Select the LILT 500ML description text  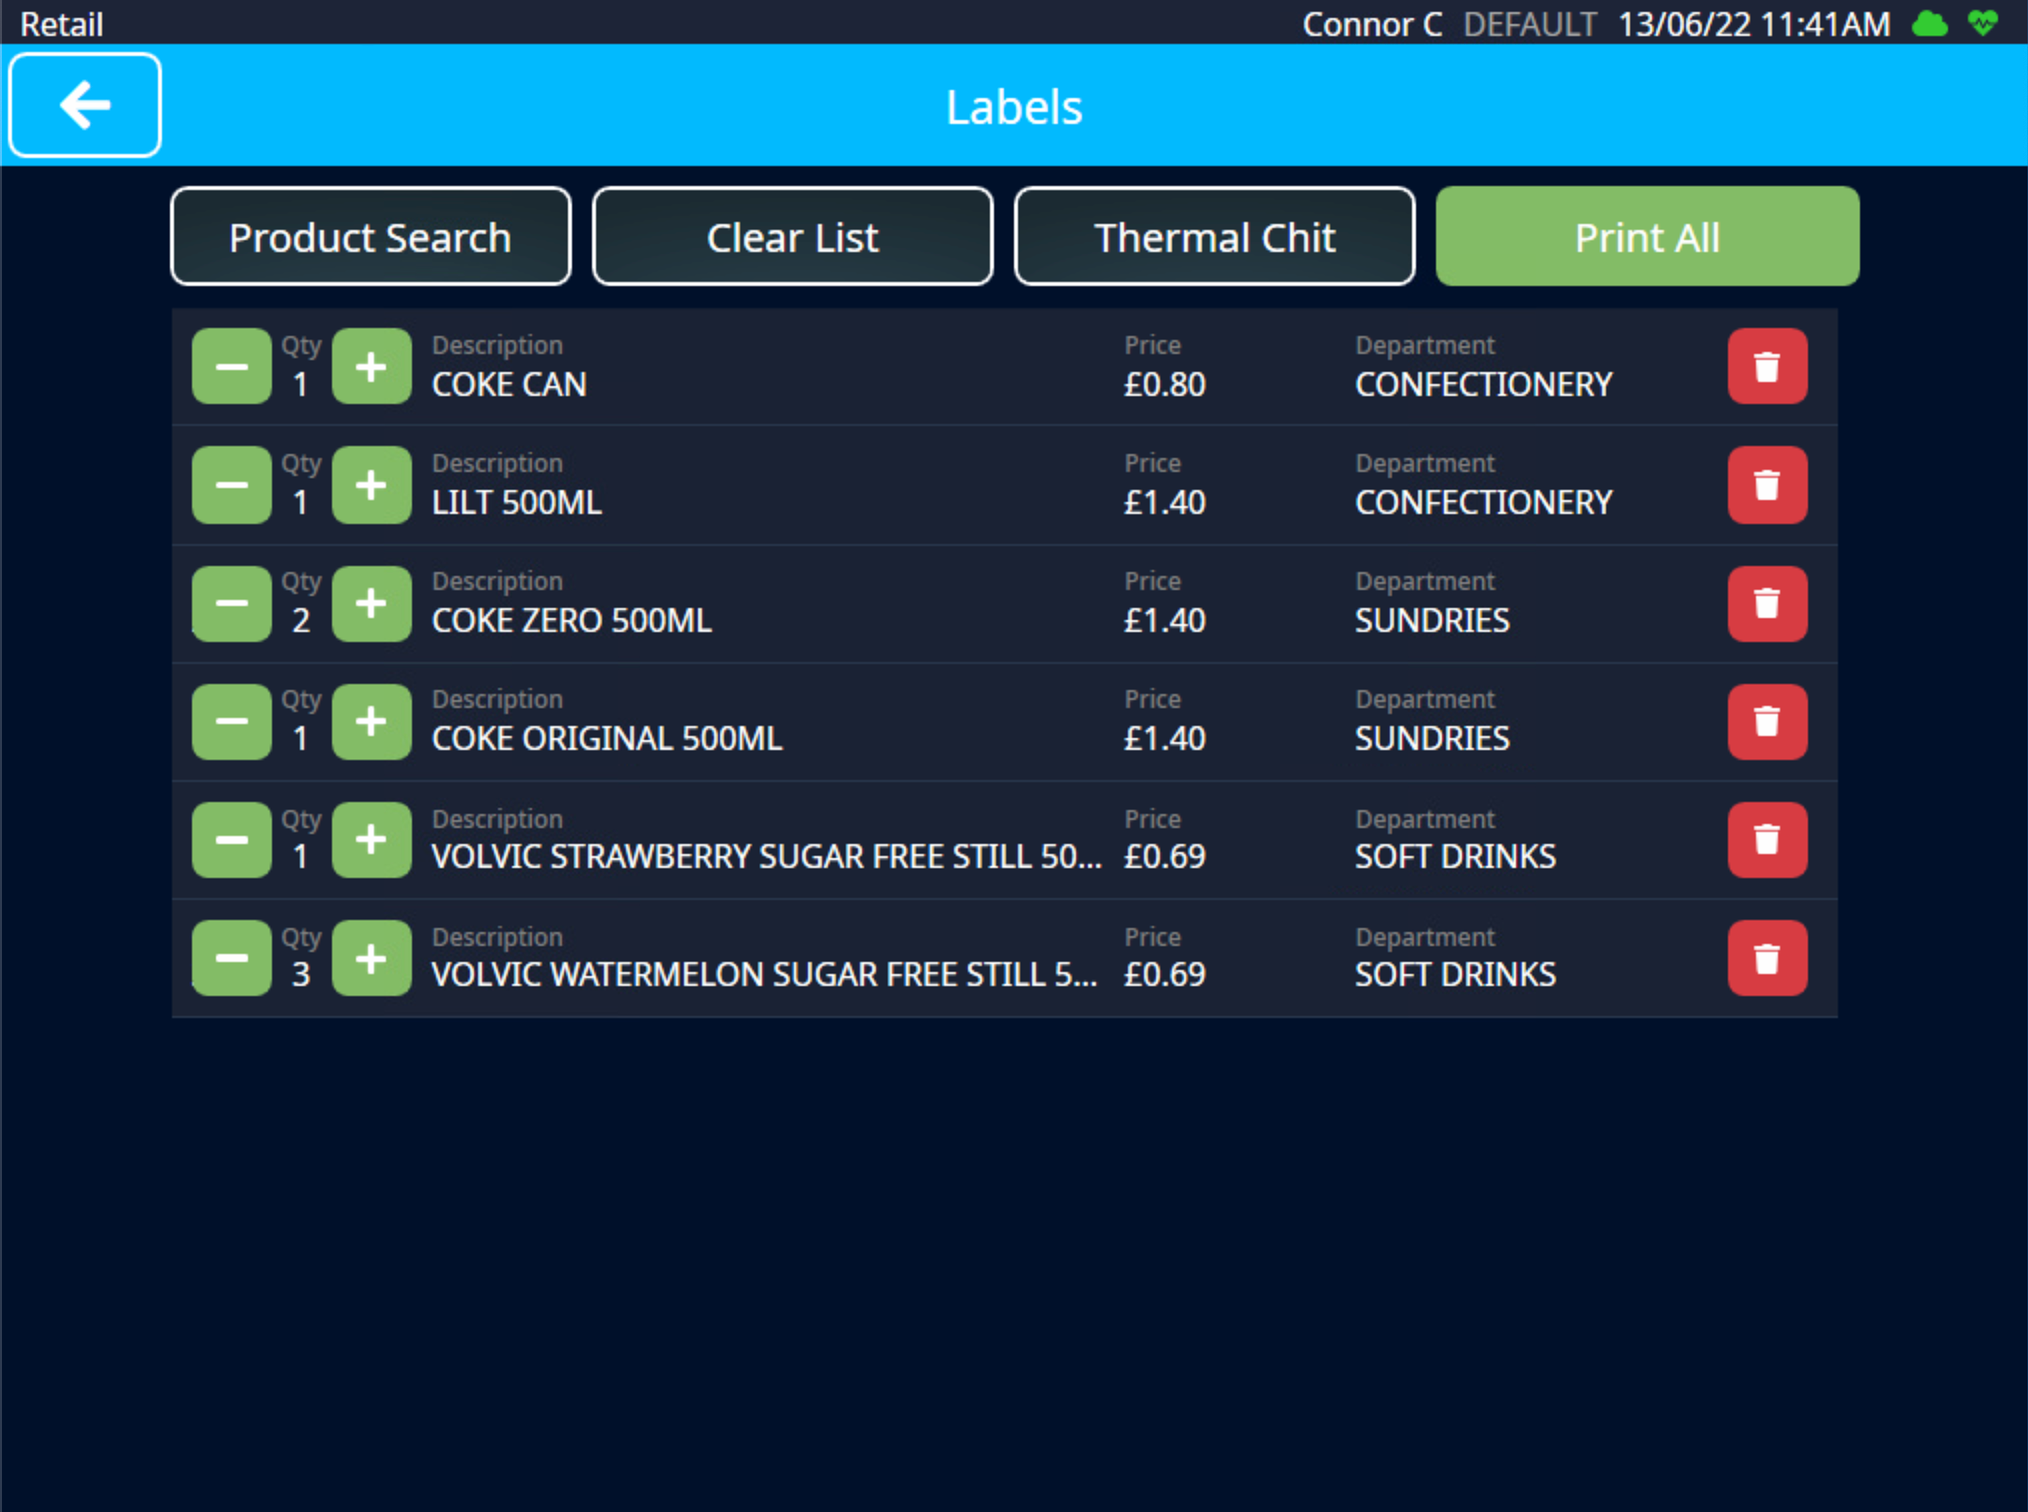click(517, 502)
